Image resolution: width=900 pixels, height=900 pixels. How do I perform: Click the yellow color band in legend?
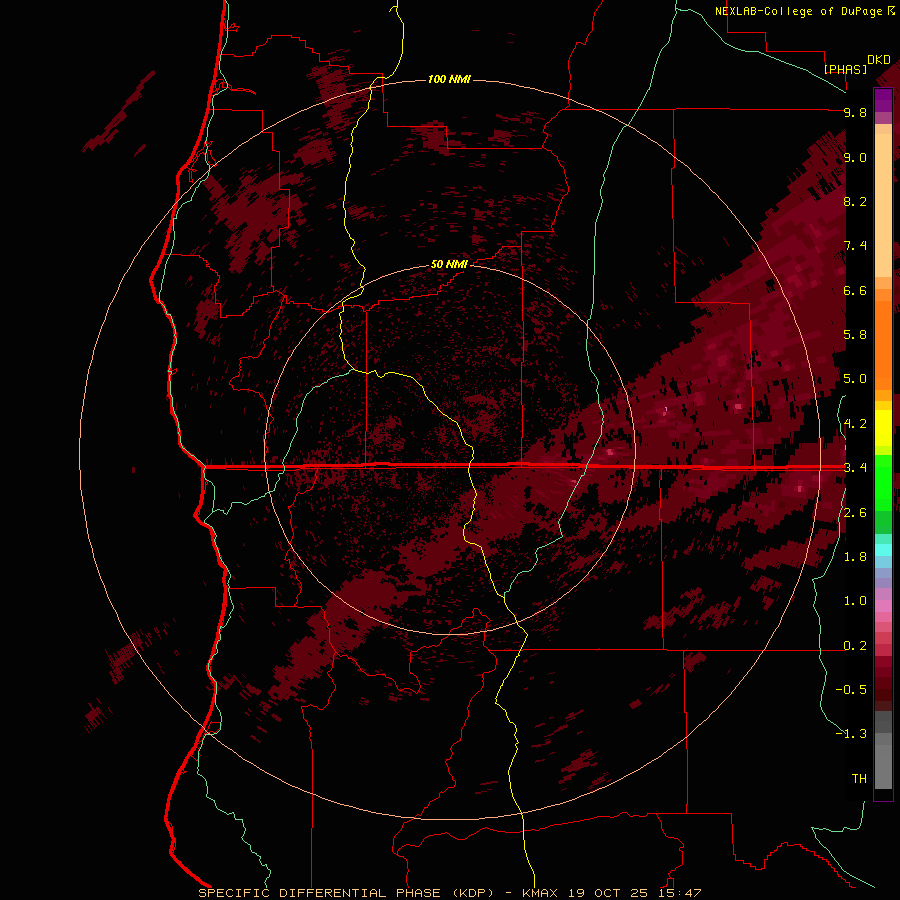tap(883, 428)
